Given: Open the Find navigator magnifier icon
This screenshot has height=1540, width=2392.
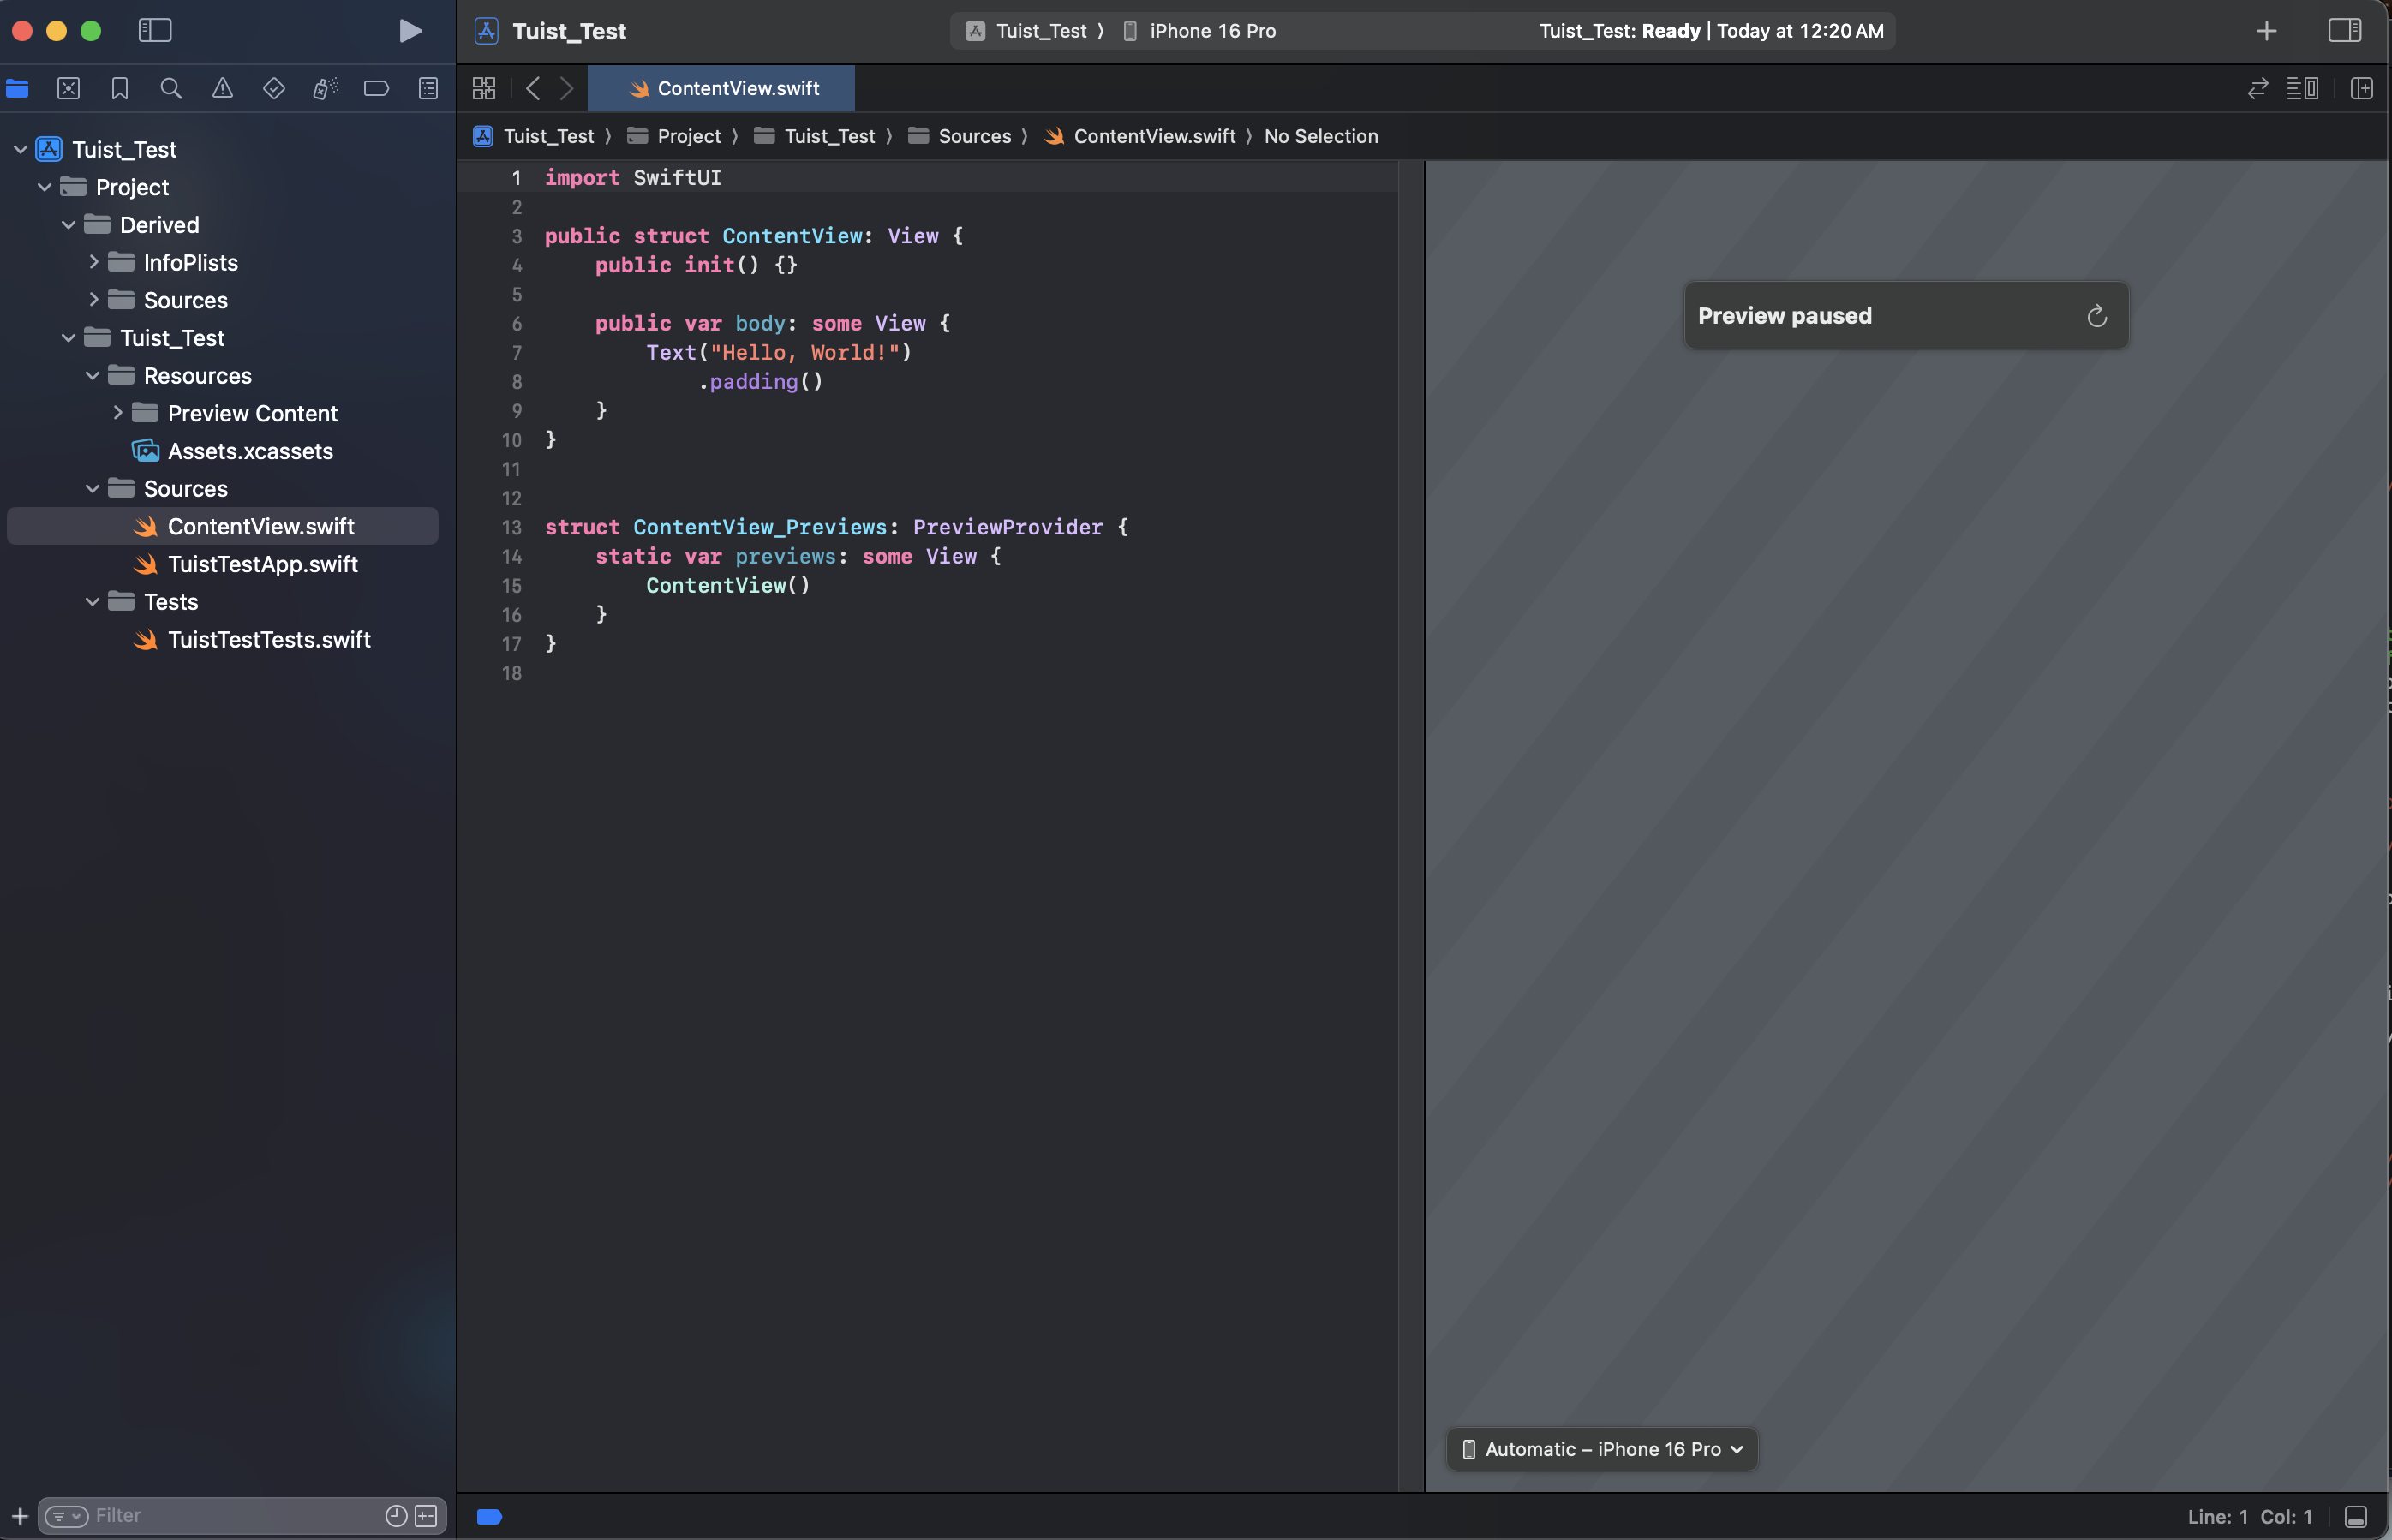Looking at the screenshot, I should (x=171, y=88).
